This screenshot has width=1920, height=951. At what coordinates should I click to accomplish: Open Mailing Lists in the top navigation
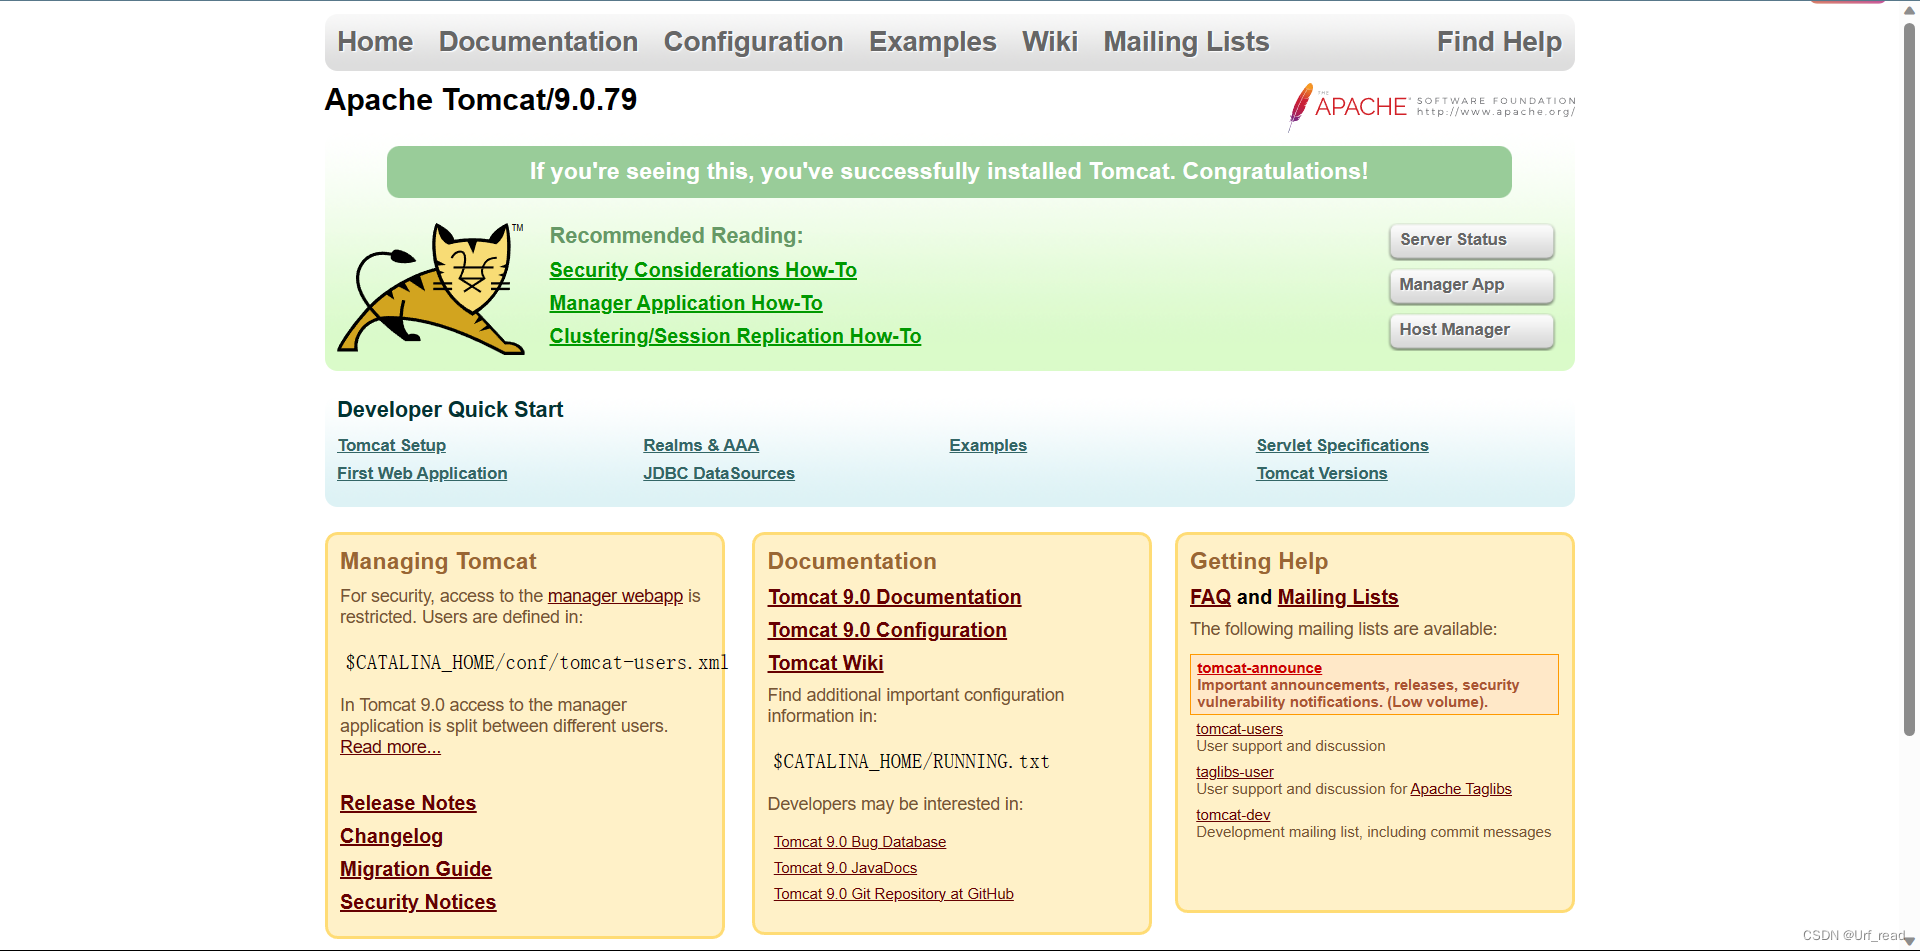(x=1186, y=42)
